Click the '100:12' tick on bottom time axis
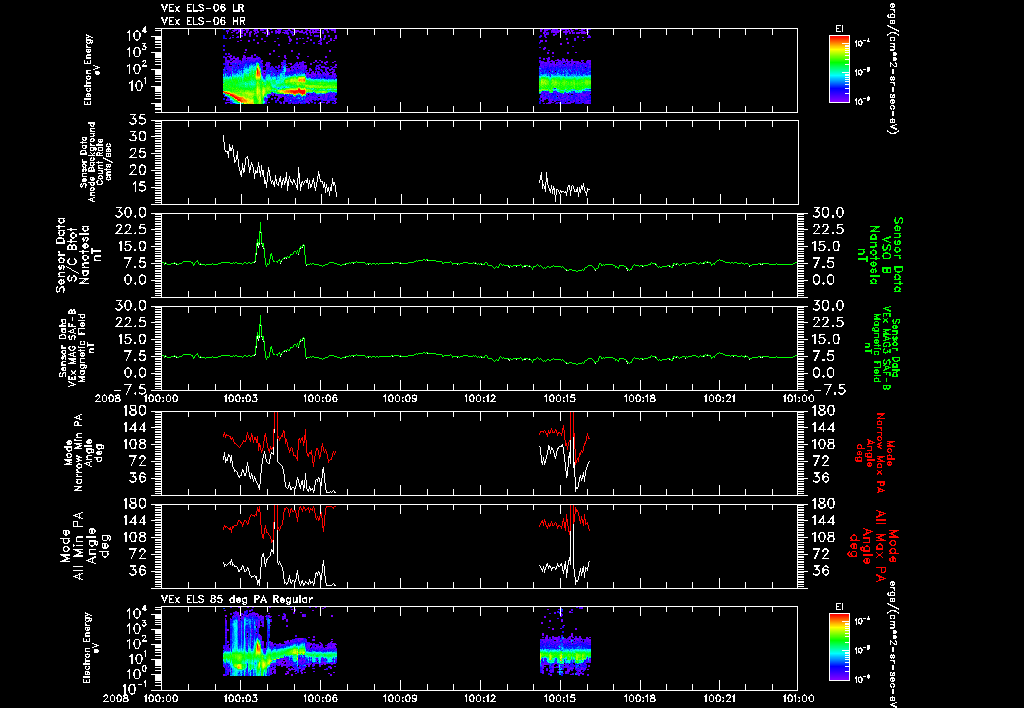The image size is (1024, 708). (x=481, y=698)
